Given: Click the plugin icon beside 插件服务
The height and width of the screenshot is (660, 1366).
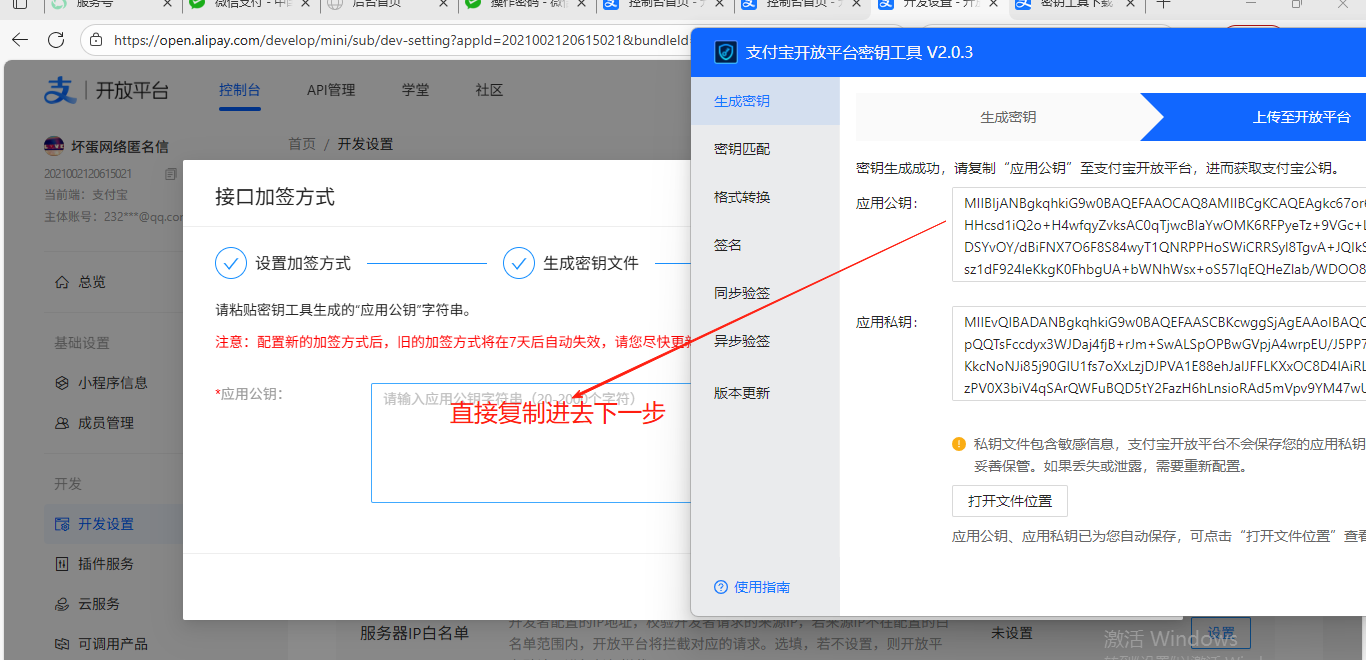Looking at the screenshot, I should pyautogui.click(x=62, y=564).
